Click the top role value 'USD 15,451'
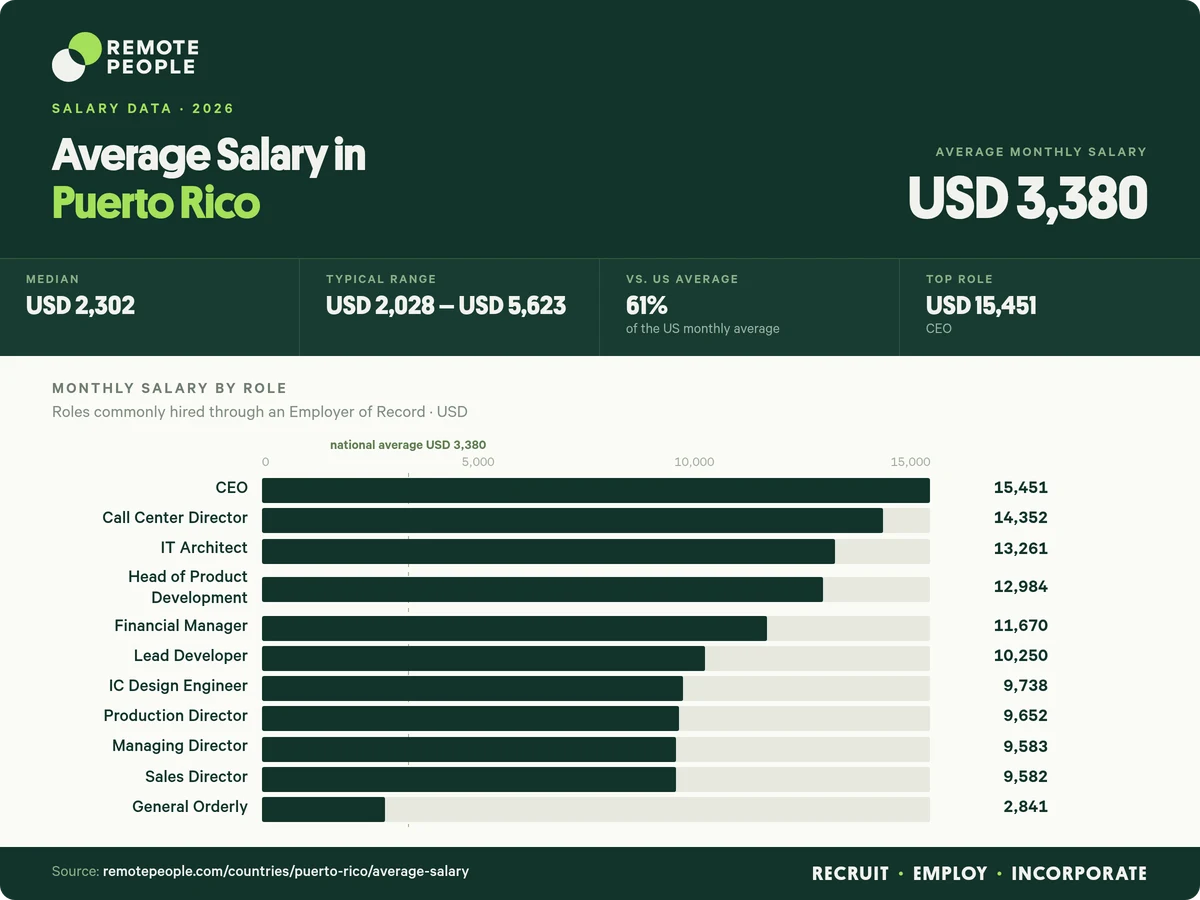The width and height of the screenshot is (1200, 900). [x=981, y=305]
